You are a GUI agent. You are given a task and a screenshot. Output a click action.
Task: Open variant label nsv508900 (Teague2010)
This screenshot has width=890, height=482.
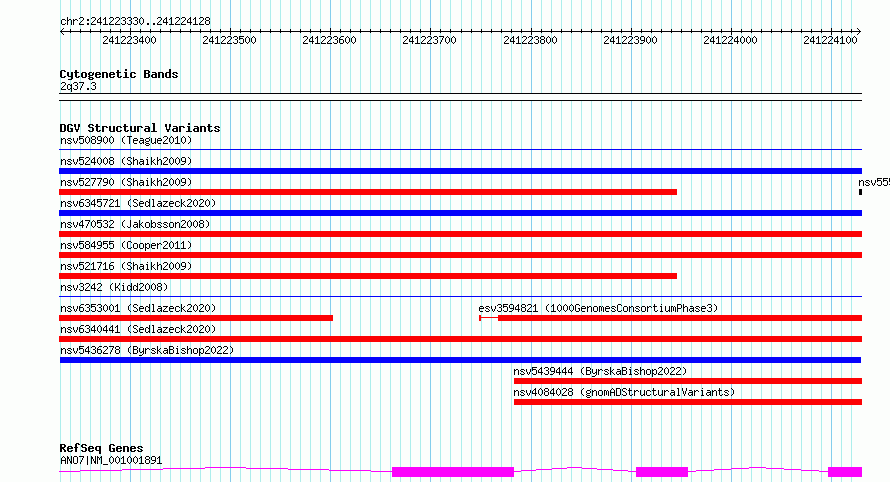[126, 140]
